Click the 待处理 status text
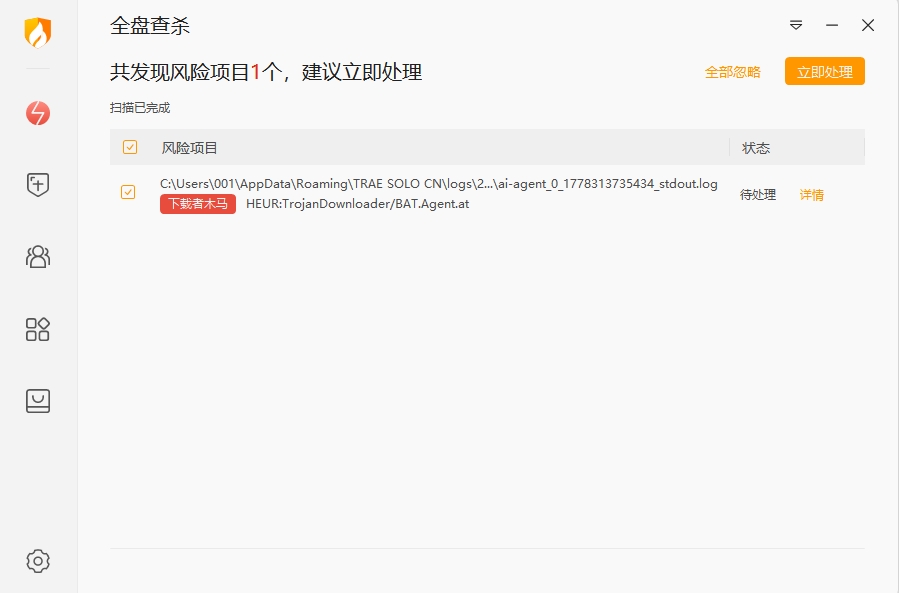This screenshot has height=593, width=899. [758, 195]
